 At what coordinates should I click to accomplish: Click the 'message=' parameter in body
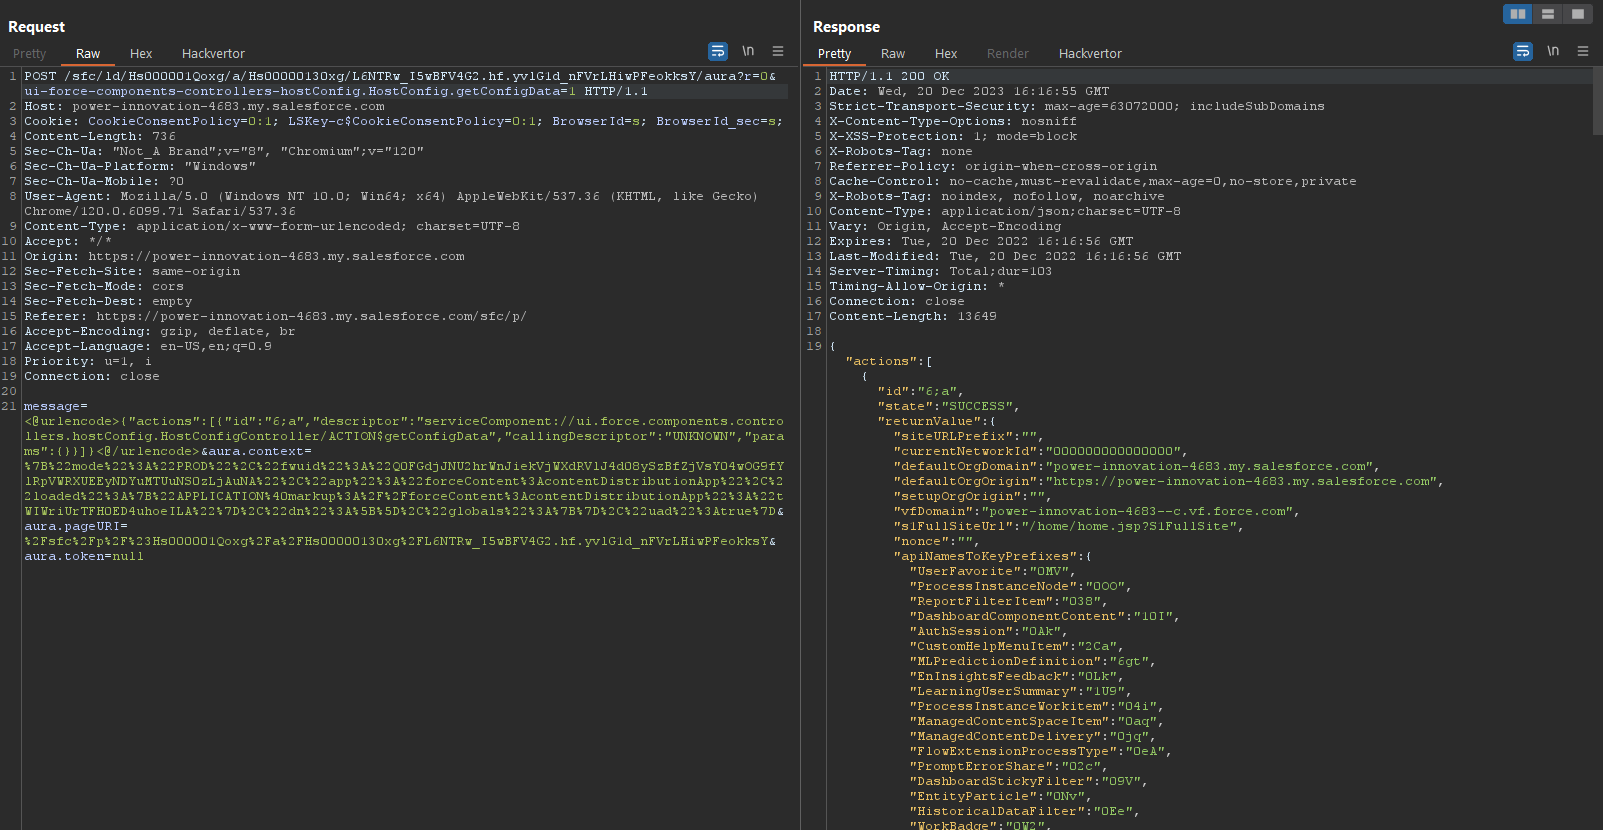click(56, 406)
